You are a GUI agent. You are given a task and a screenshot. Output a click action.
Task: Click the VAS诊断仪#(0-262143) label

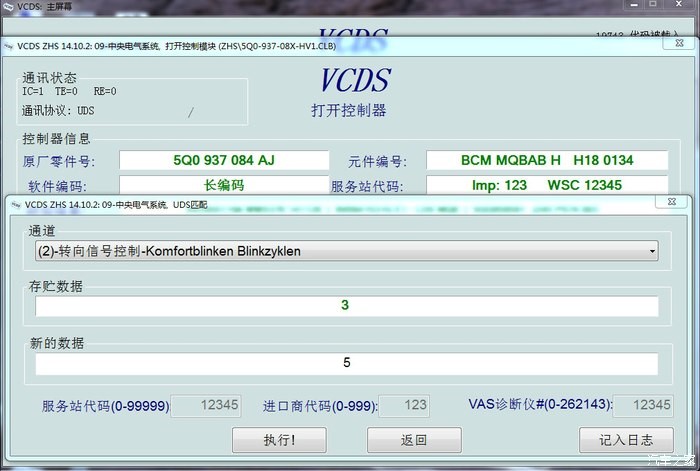540,404
